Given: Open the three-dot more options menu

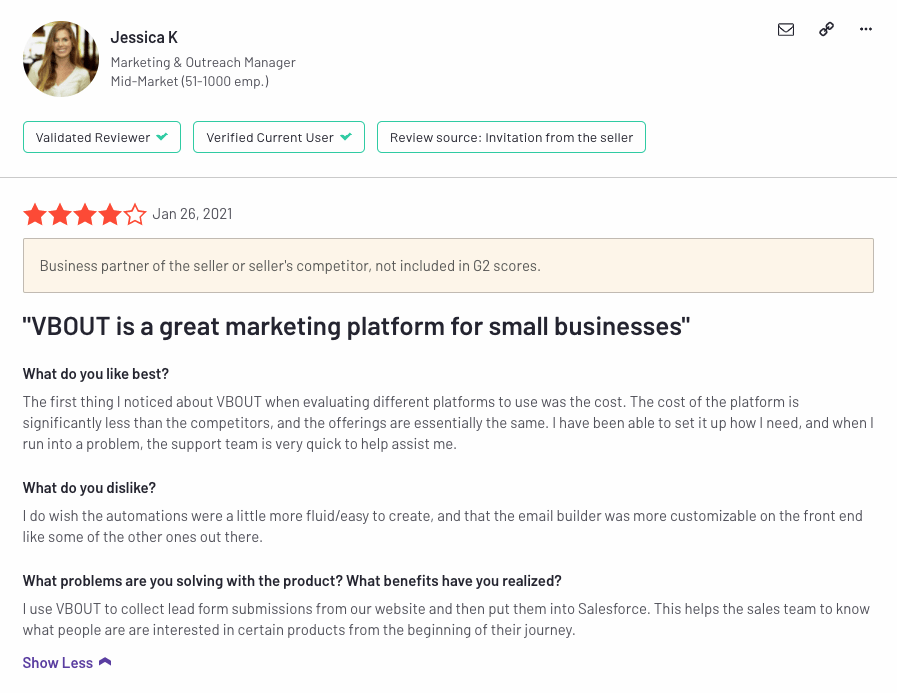Looking at the screenshot, I should click(866, 30).
